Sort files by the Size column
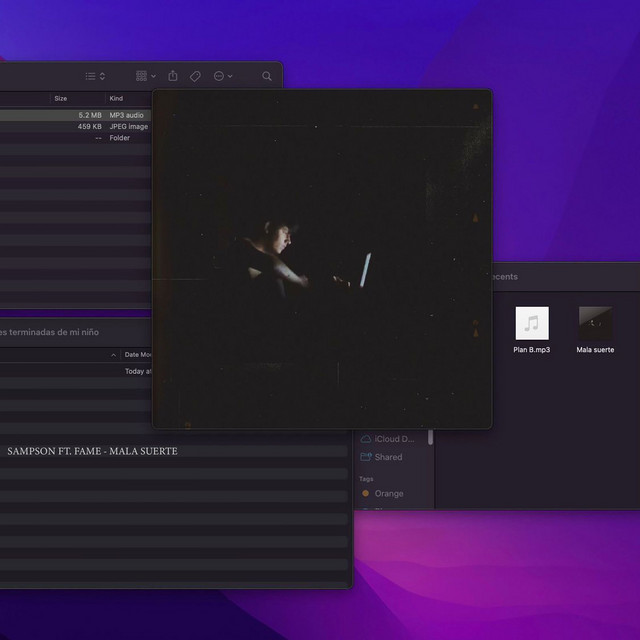 [62, 99]
